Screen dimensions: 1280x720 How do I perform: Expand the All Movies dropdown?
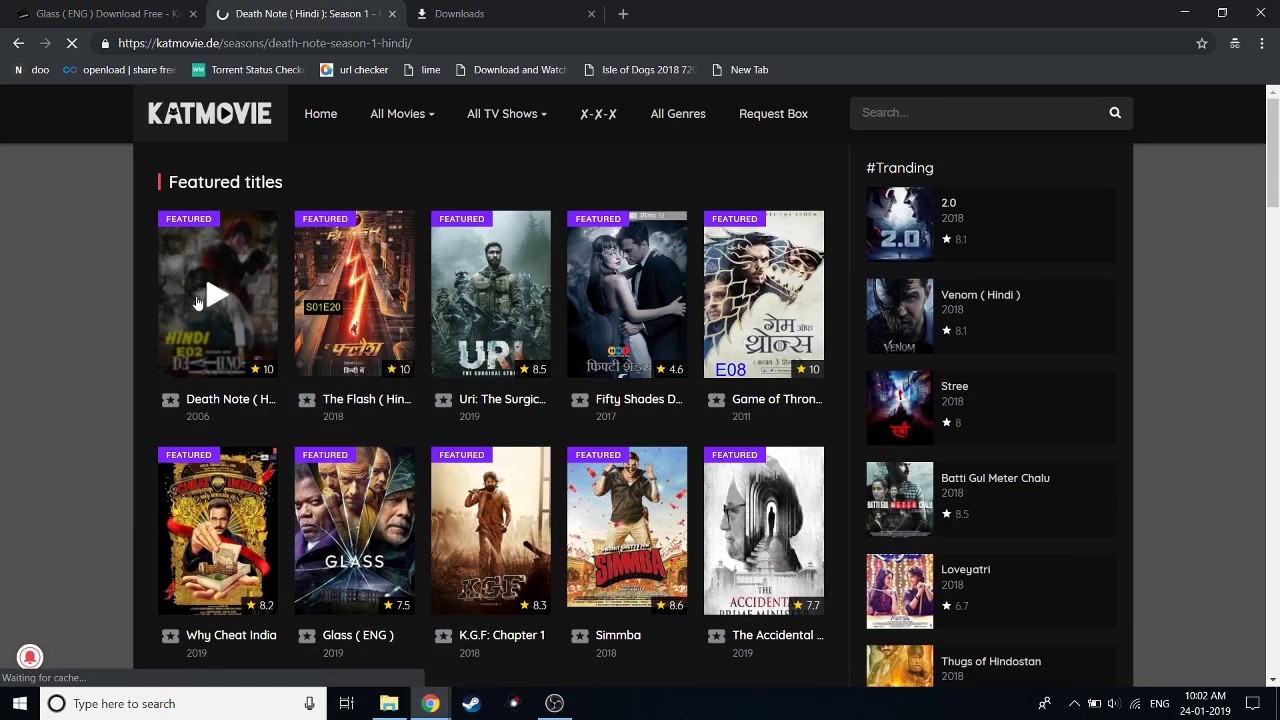tap(402, 114)
